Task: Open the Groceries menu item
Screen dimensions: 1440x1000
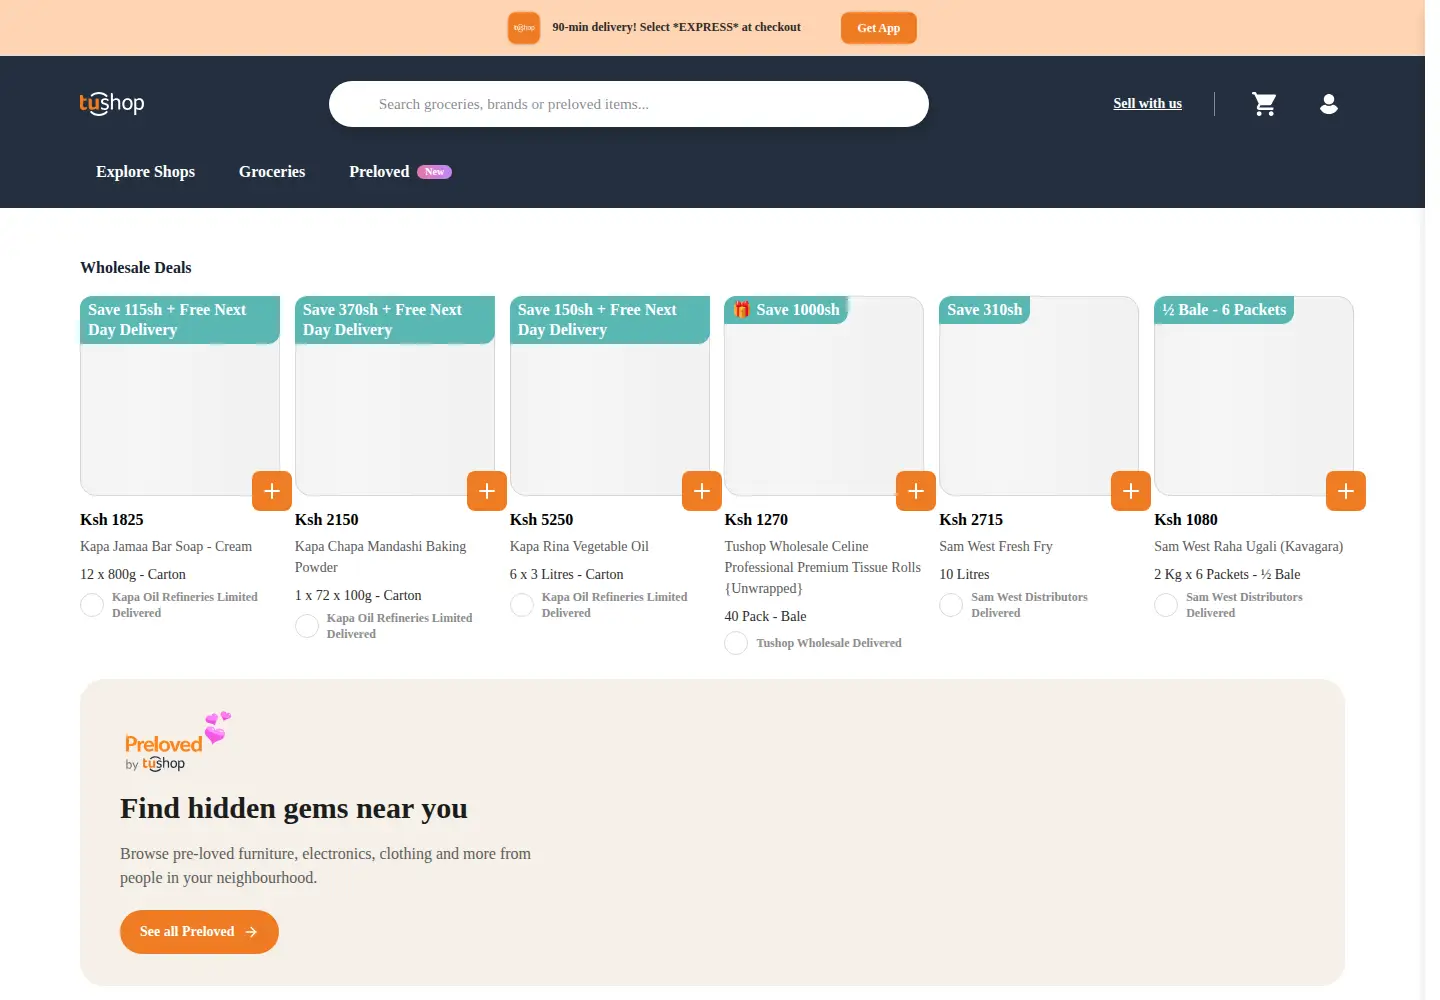Action: (272, 172)
